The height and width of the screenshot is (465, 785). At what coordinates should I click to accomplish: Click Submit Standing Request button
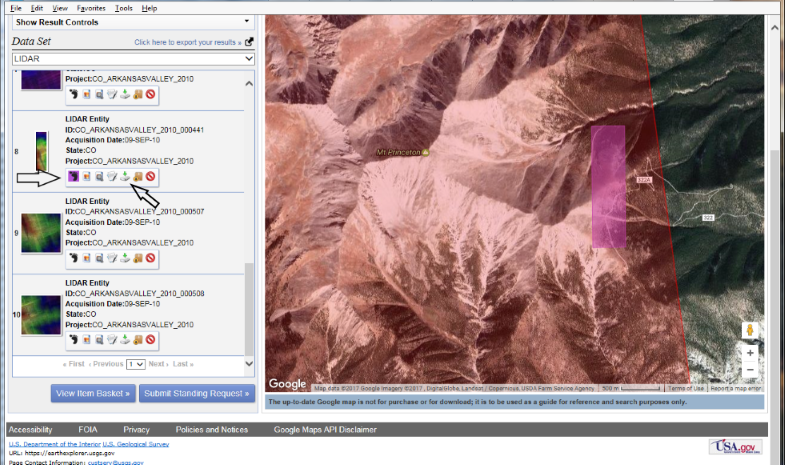tap(196, 393)
